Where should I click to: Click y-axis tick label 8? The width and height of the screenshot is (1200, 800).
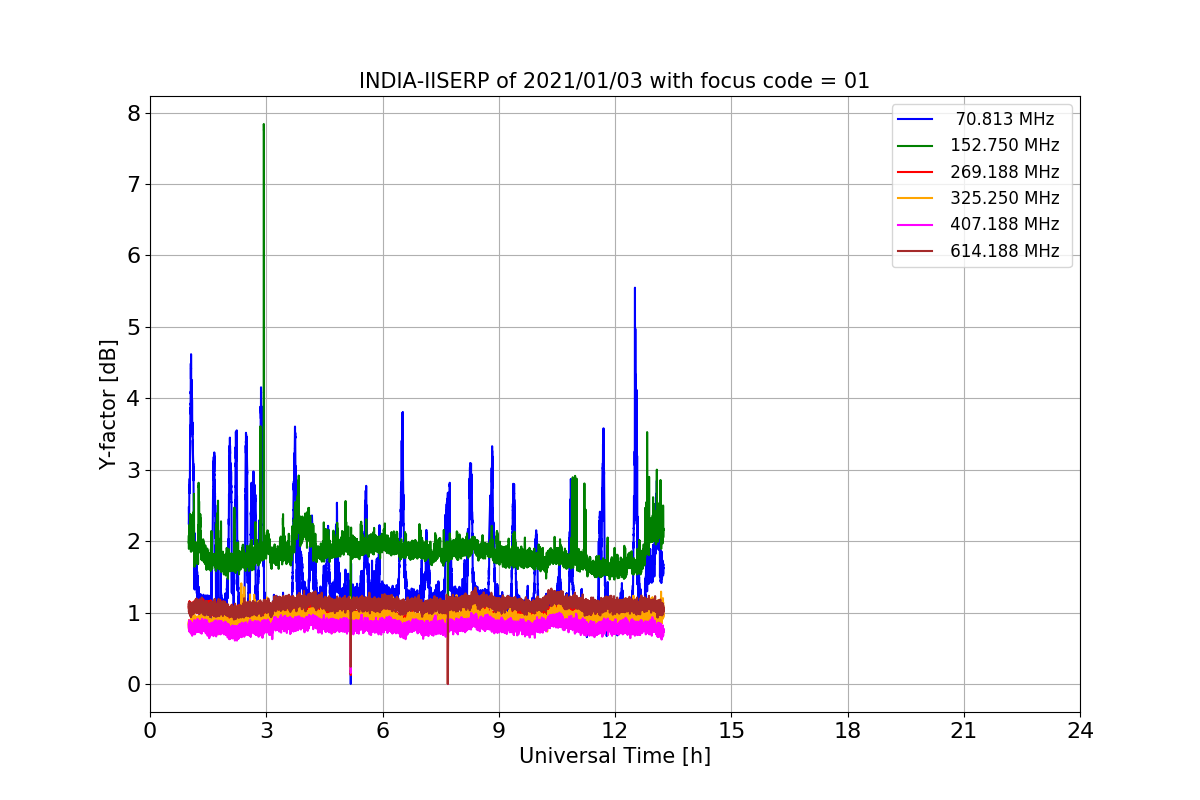(x=132, y=113)
